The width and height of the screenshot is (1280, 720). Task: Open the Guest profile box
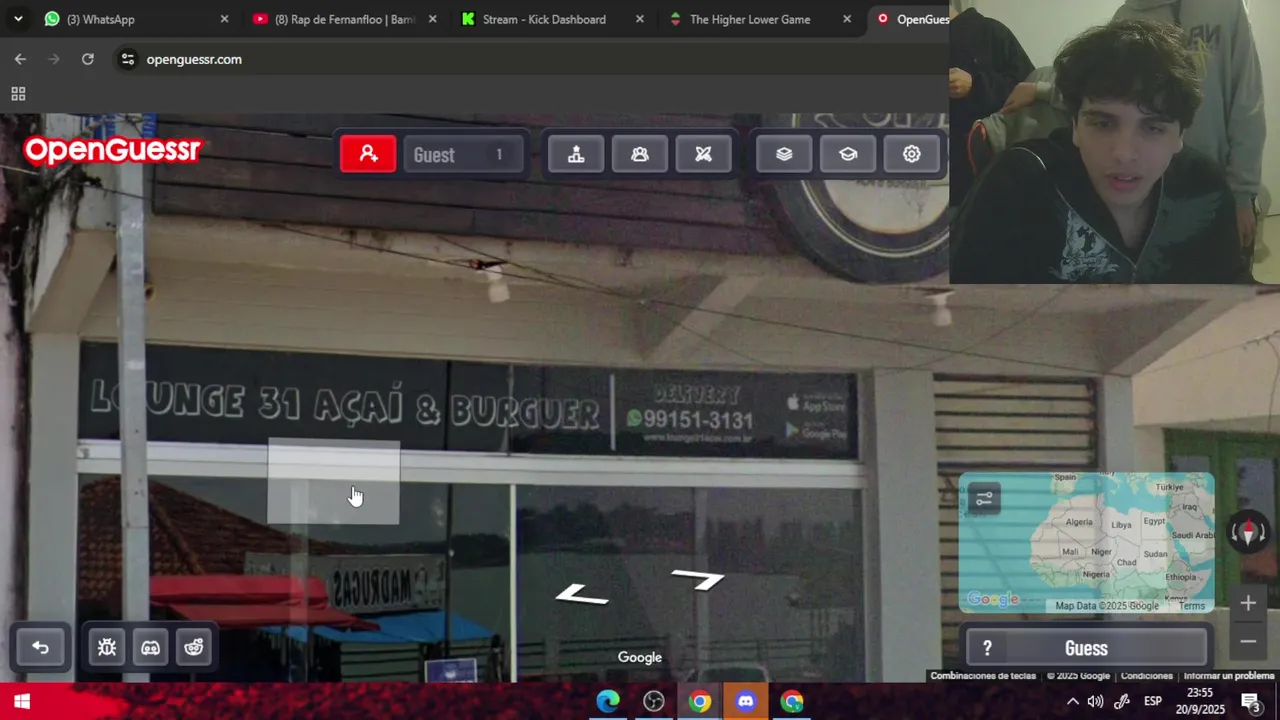[463, 154]
